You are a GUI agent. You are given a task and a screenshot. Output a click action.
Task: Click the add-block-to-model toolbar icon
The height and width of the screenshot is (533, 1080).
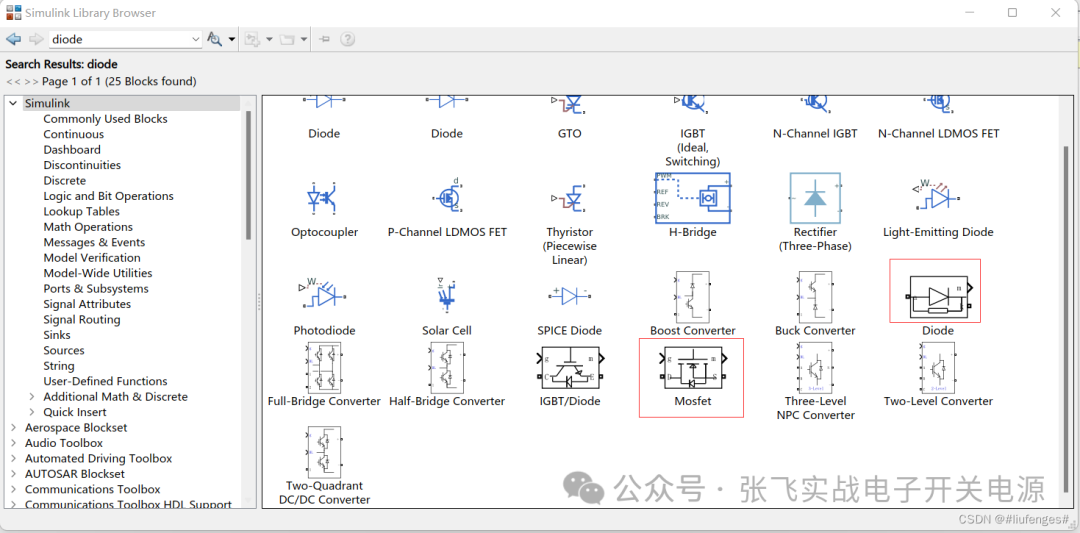(252, 39)
